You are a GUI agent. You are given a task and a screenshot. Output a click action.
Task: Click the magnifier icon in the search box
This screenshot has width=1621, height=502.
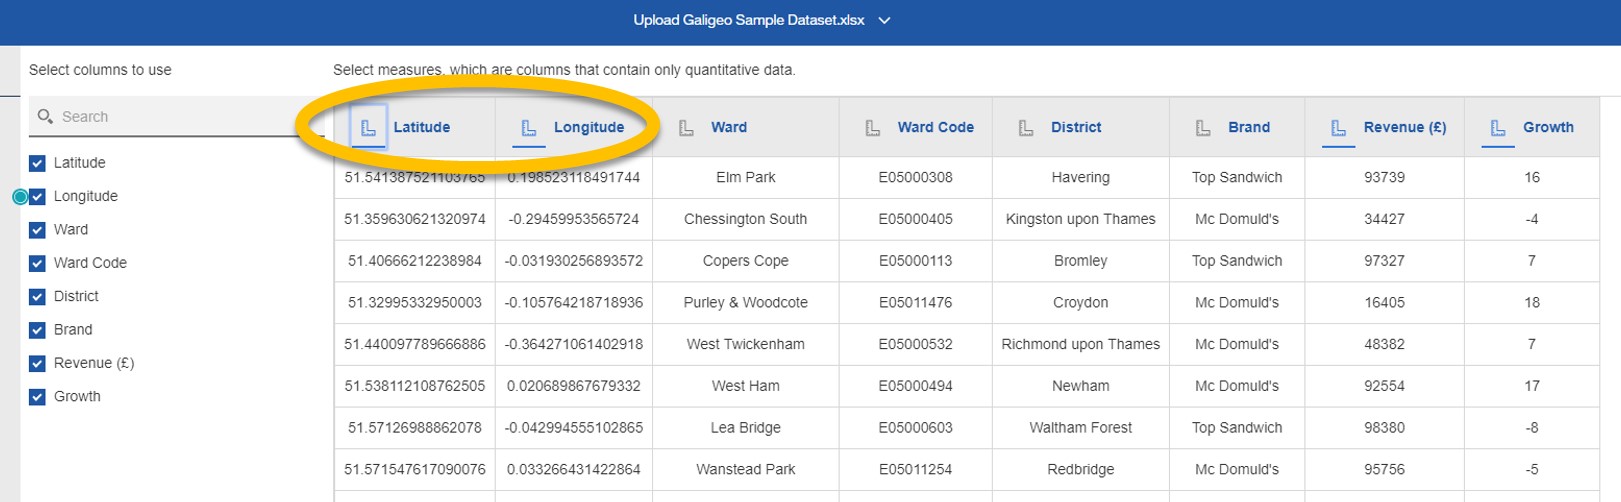click(45, 117)
